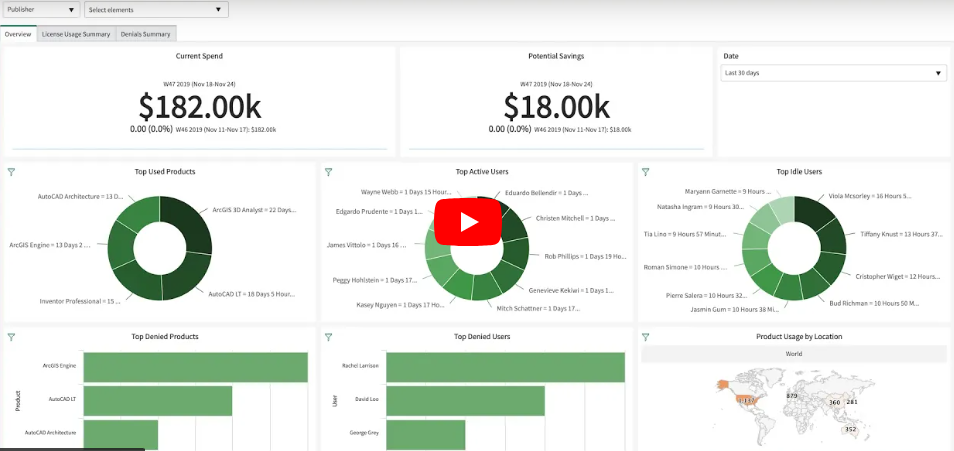Click the 879 value on the map

tap(792, 396)
